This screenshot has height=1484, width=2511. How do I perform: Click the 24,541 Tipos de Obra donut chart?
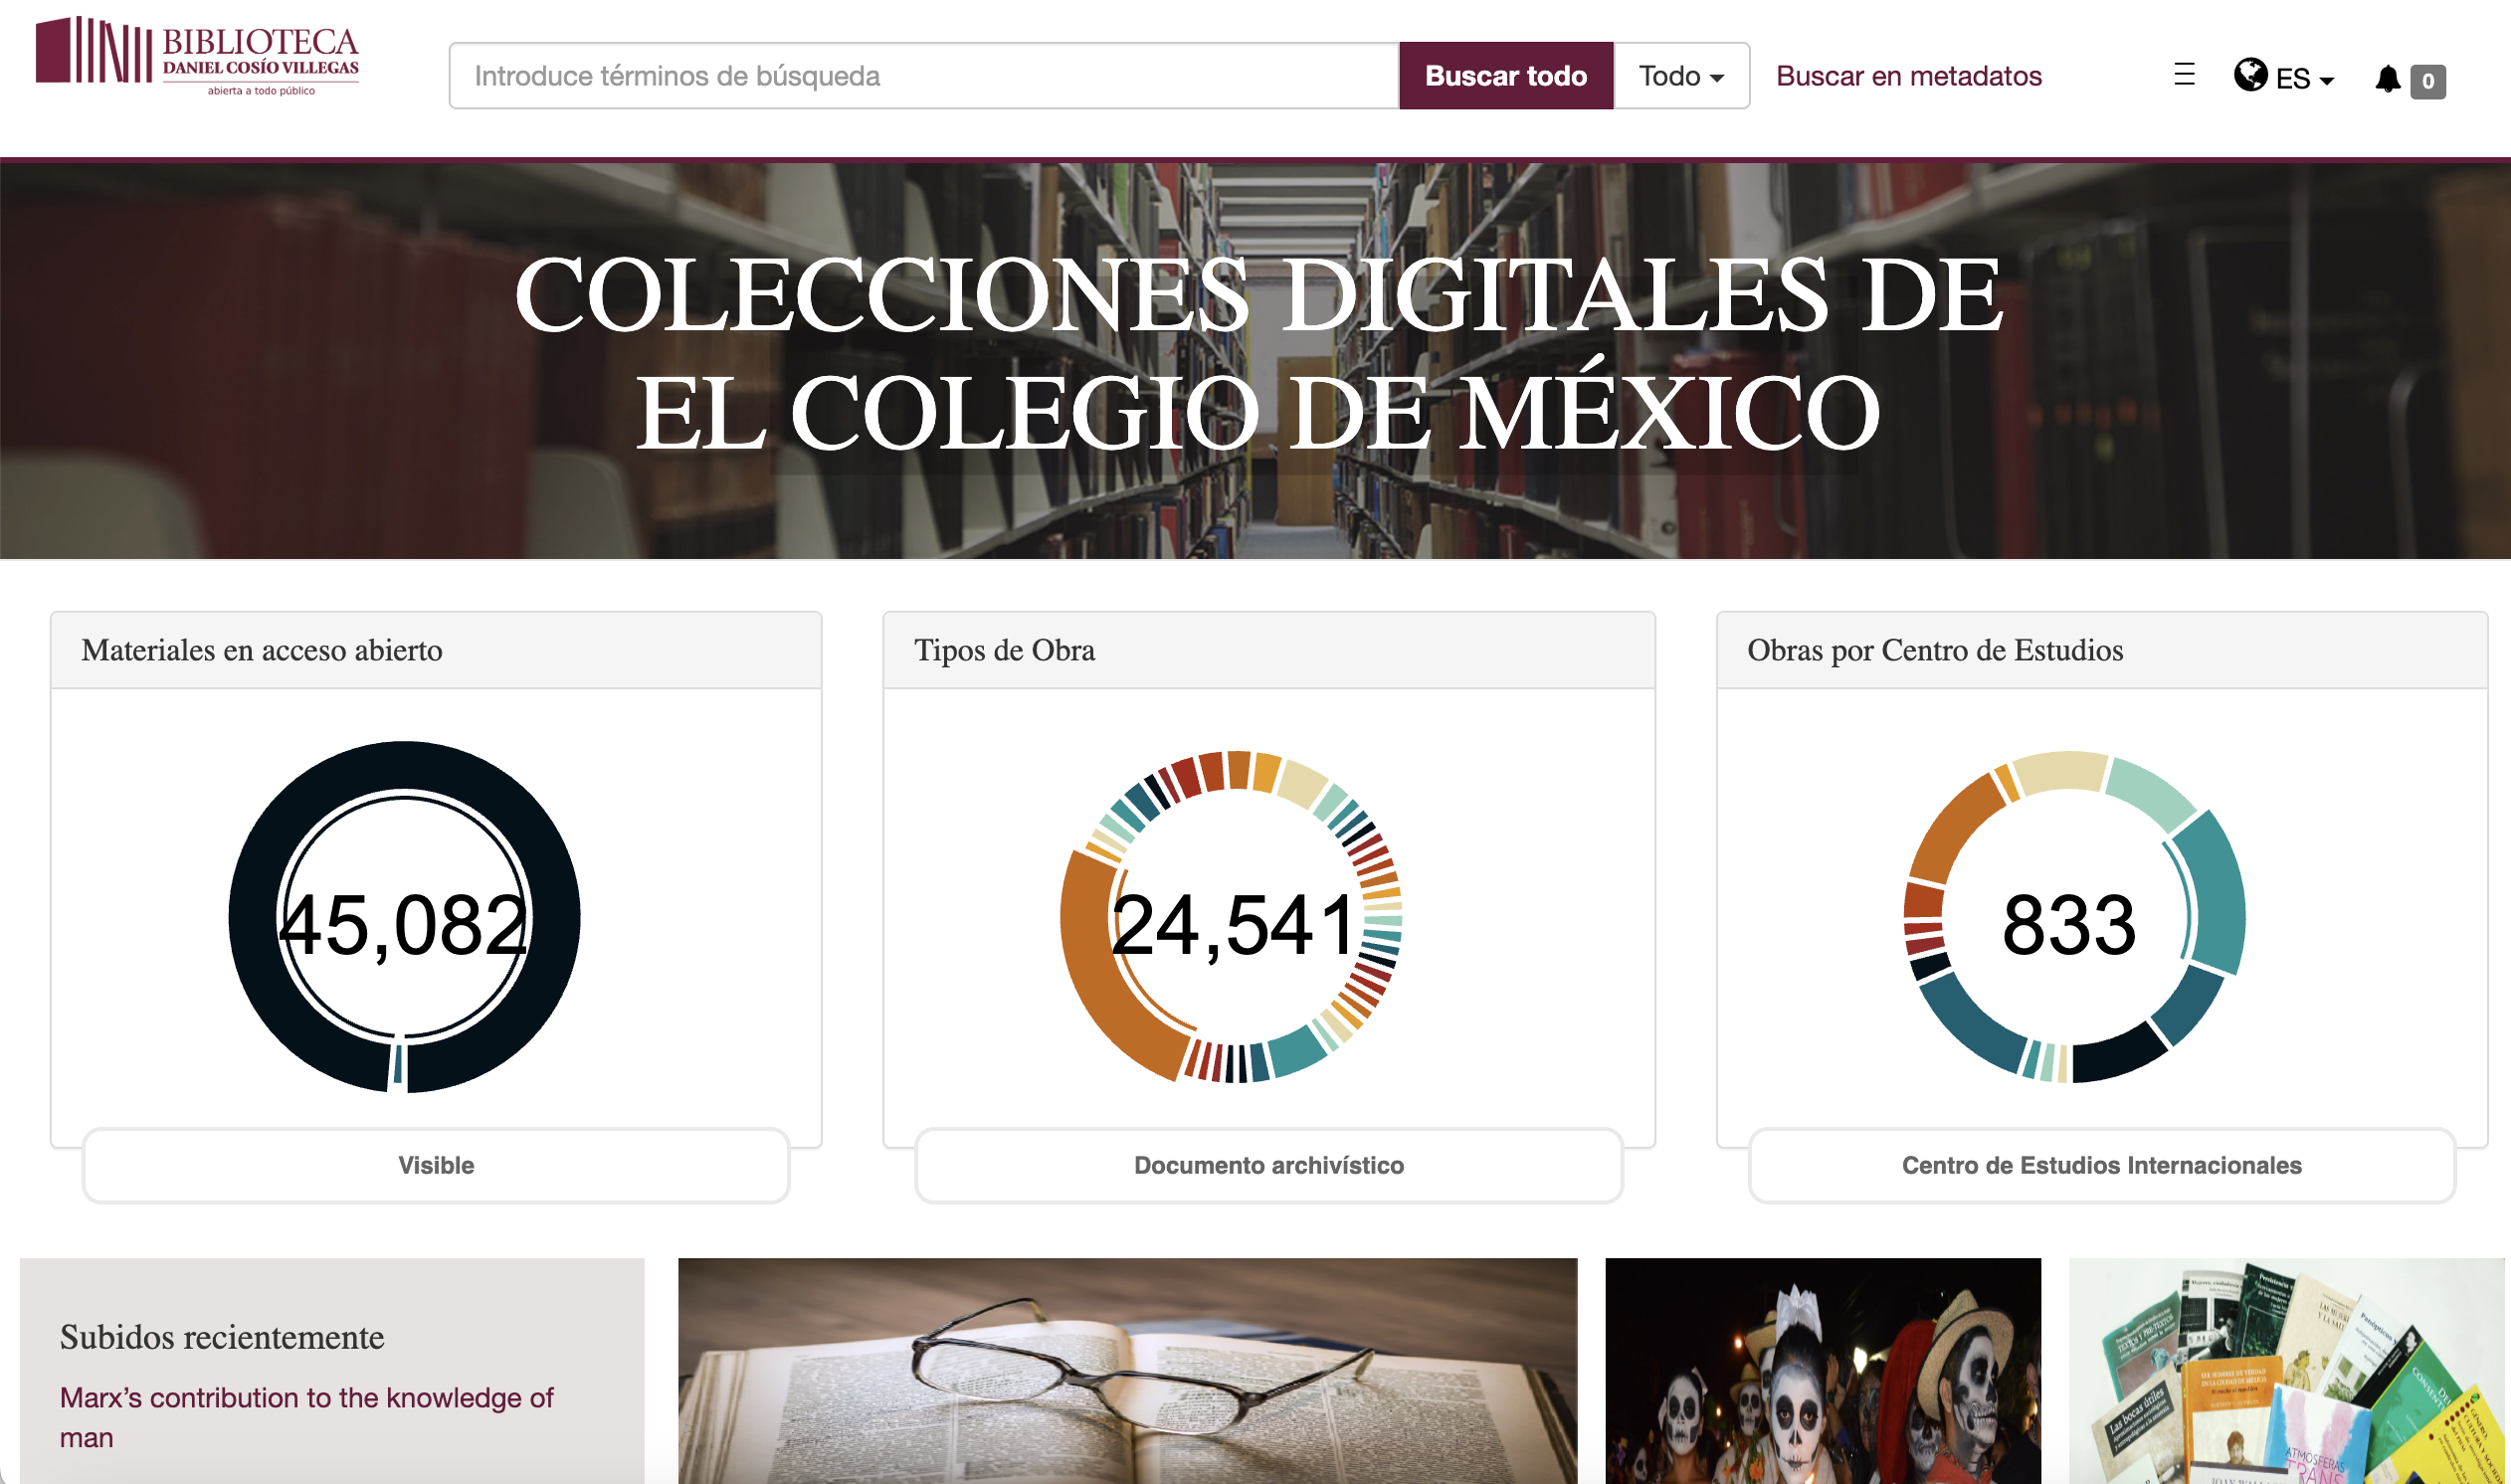(x=1231, y=917)
